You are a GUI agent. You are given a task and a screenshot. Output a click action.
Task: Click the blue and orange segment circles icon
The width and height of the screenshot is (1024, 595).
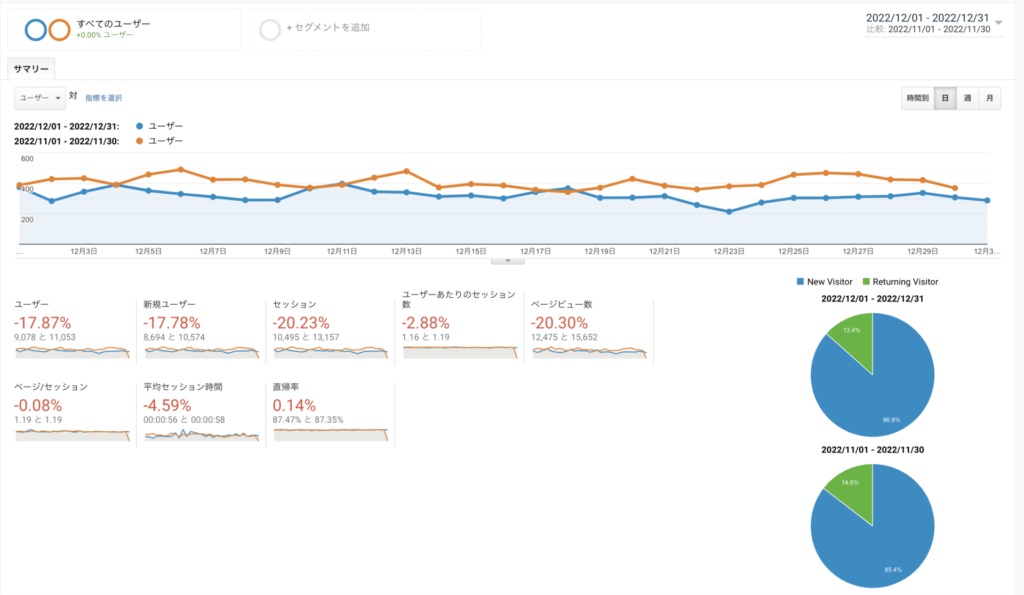pyautogui.click(x=47, y=29)
